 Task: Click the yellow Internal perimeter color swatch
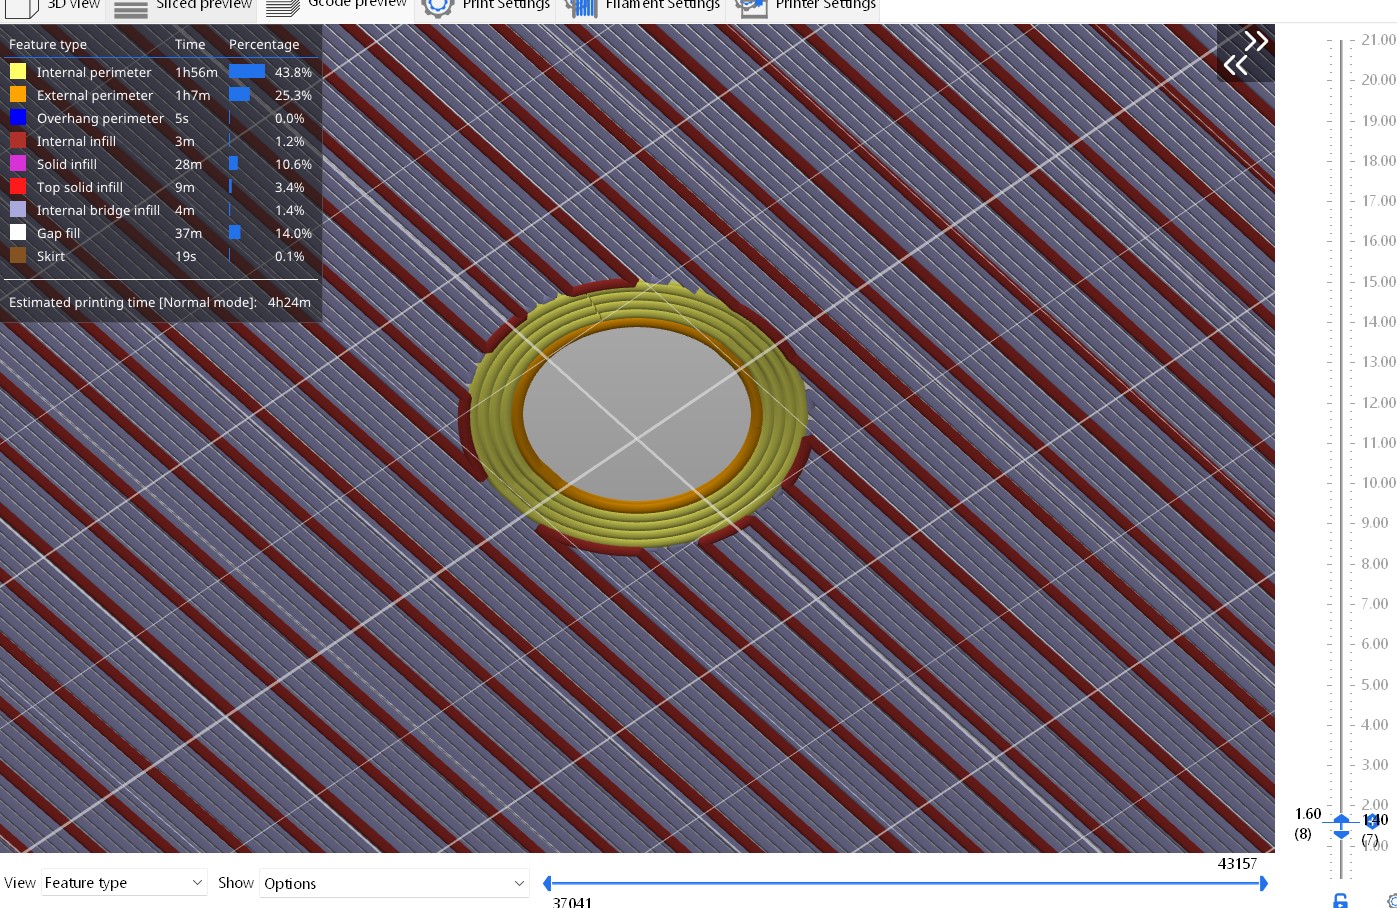18,72
